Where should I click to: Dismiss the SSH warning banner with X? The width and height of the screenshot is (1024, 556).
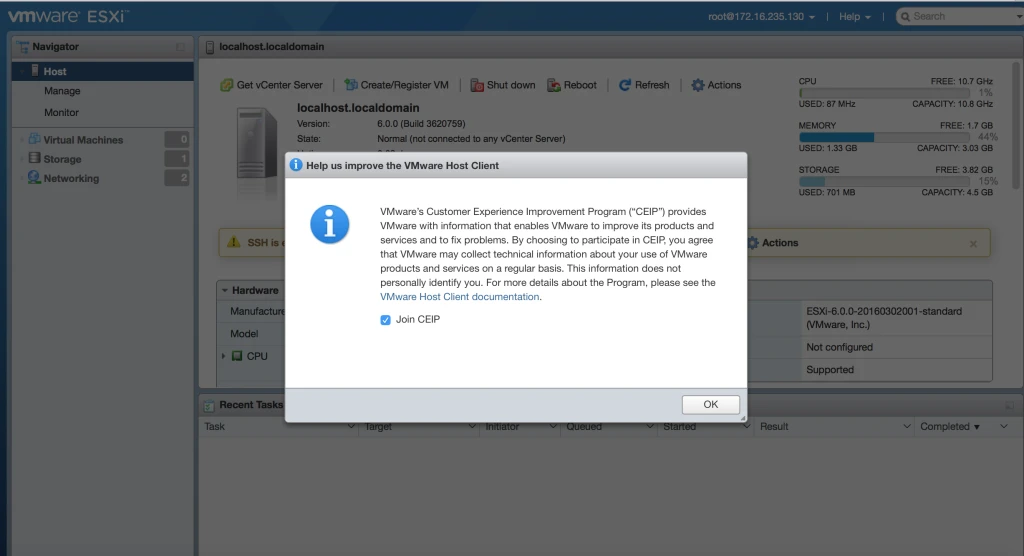point(973,244)
